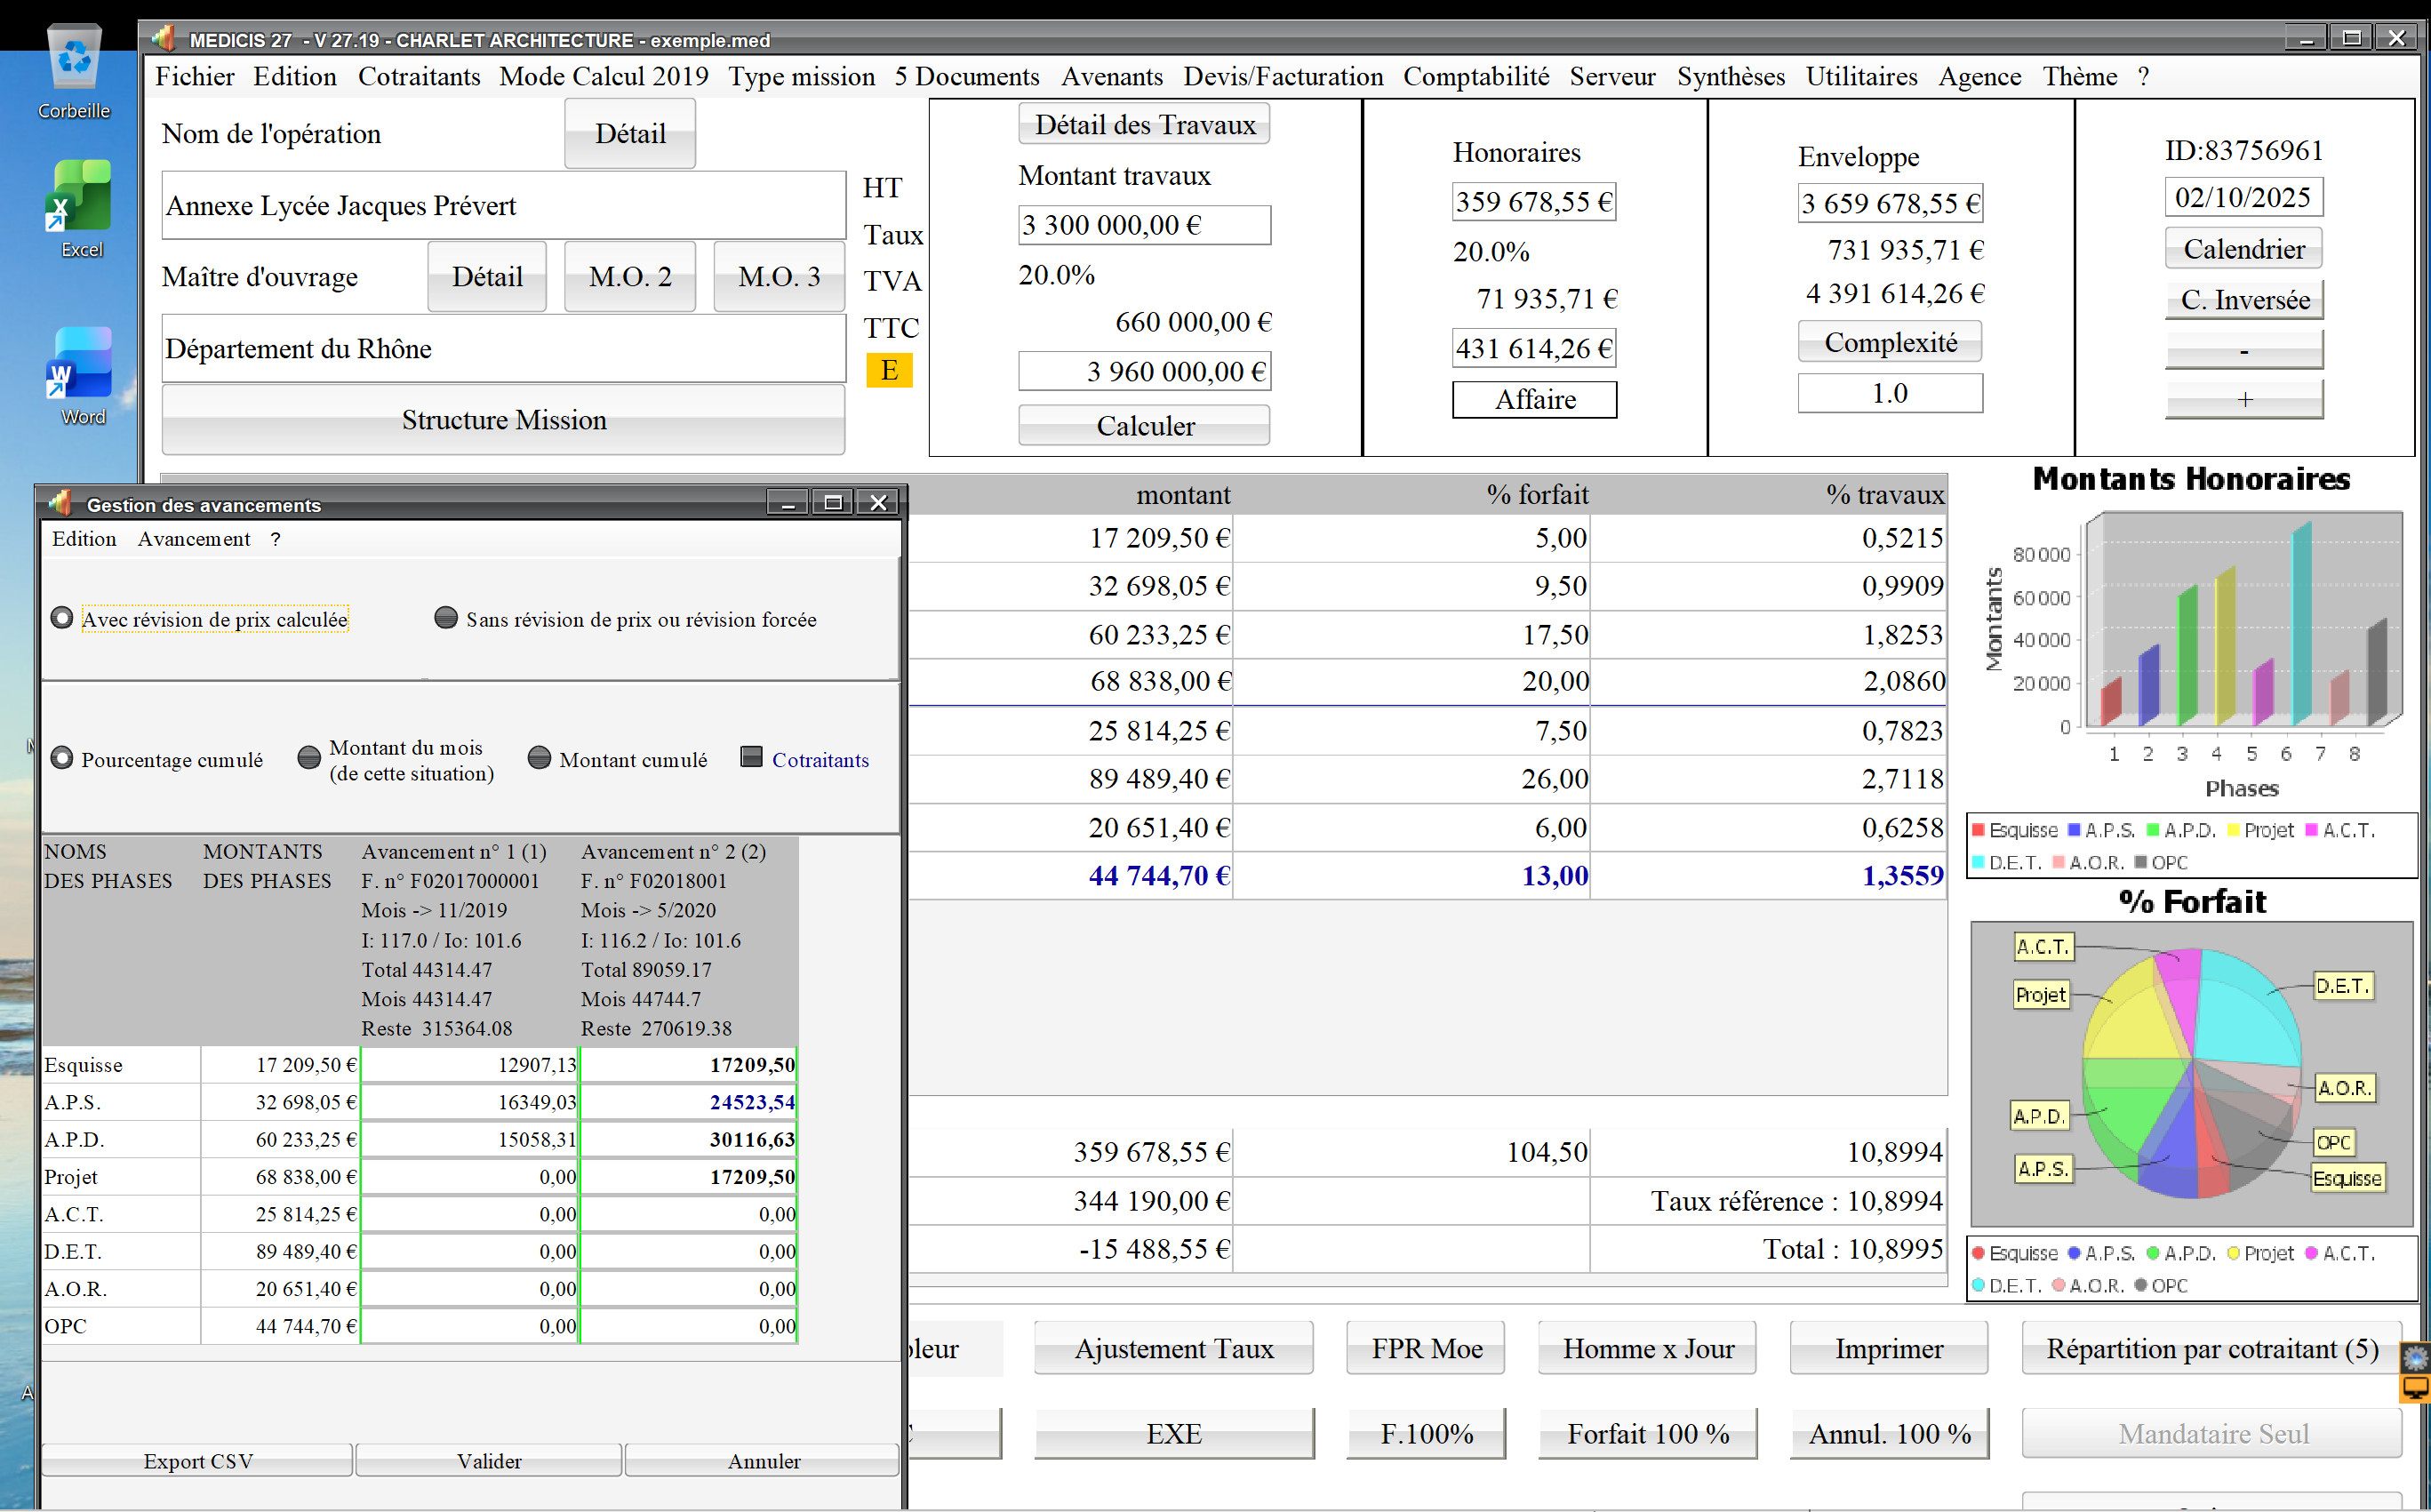Open the Excel desktop shortcut
Viewport: 2431px width, 1512px height.
[x=80, y=208]
